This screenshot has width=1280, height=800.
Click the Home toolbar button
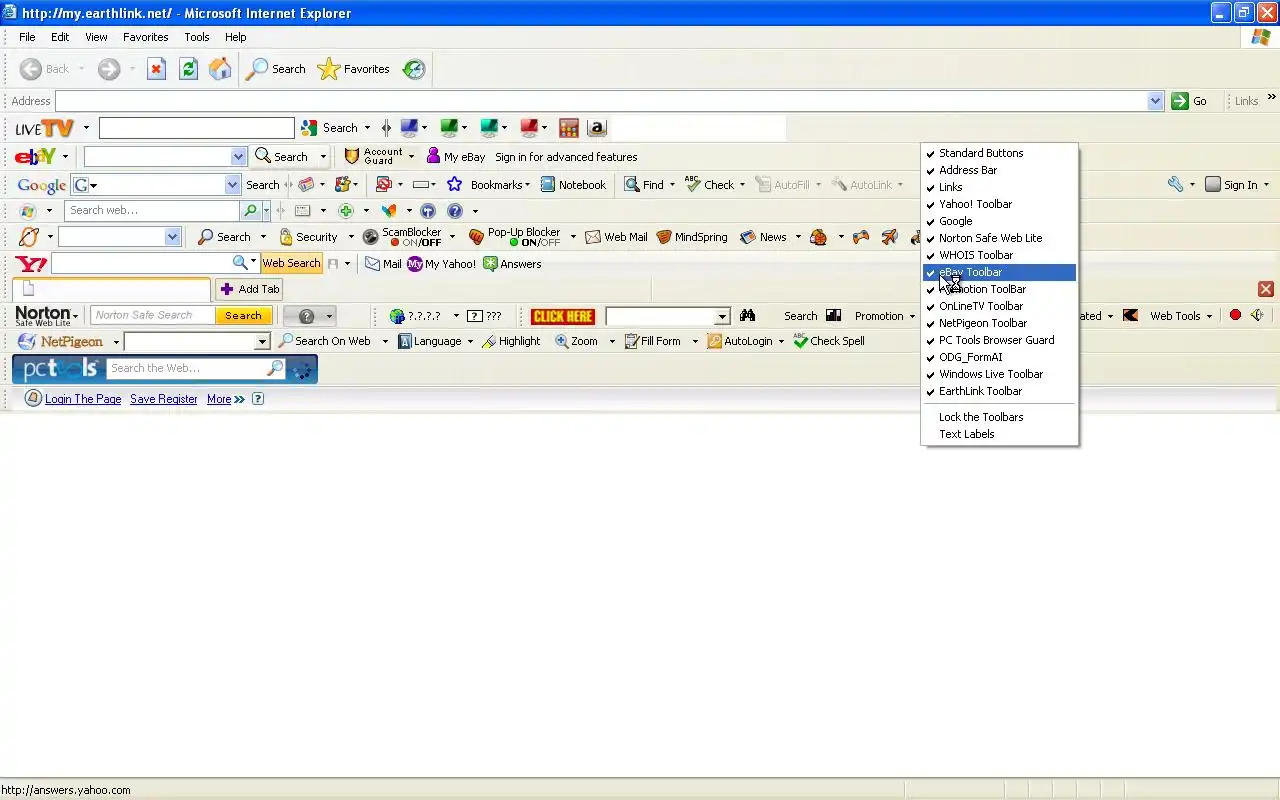(x=220, y=69)
